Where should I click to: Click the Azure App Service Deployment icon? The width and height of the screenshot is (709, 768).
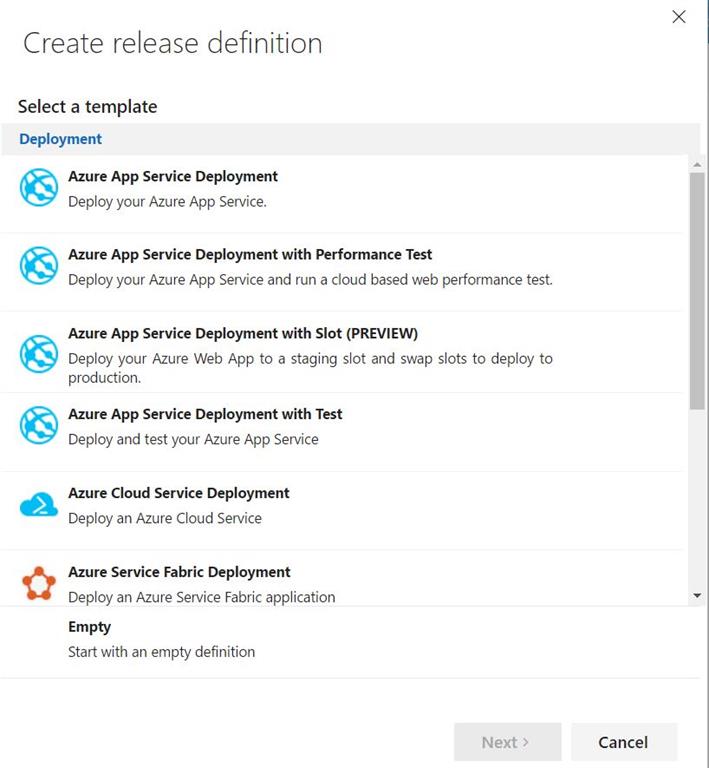pos(39,188)
